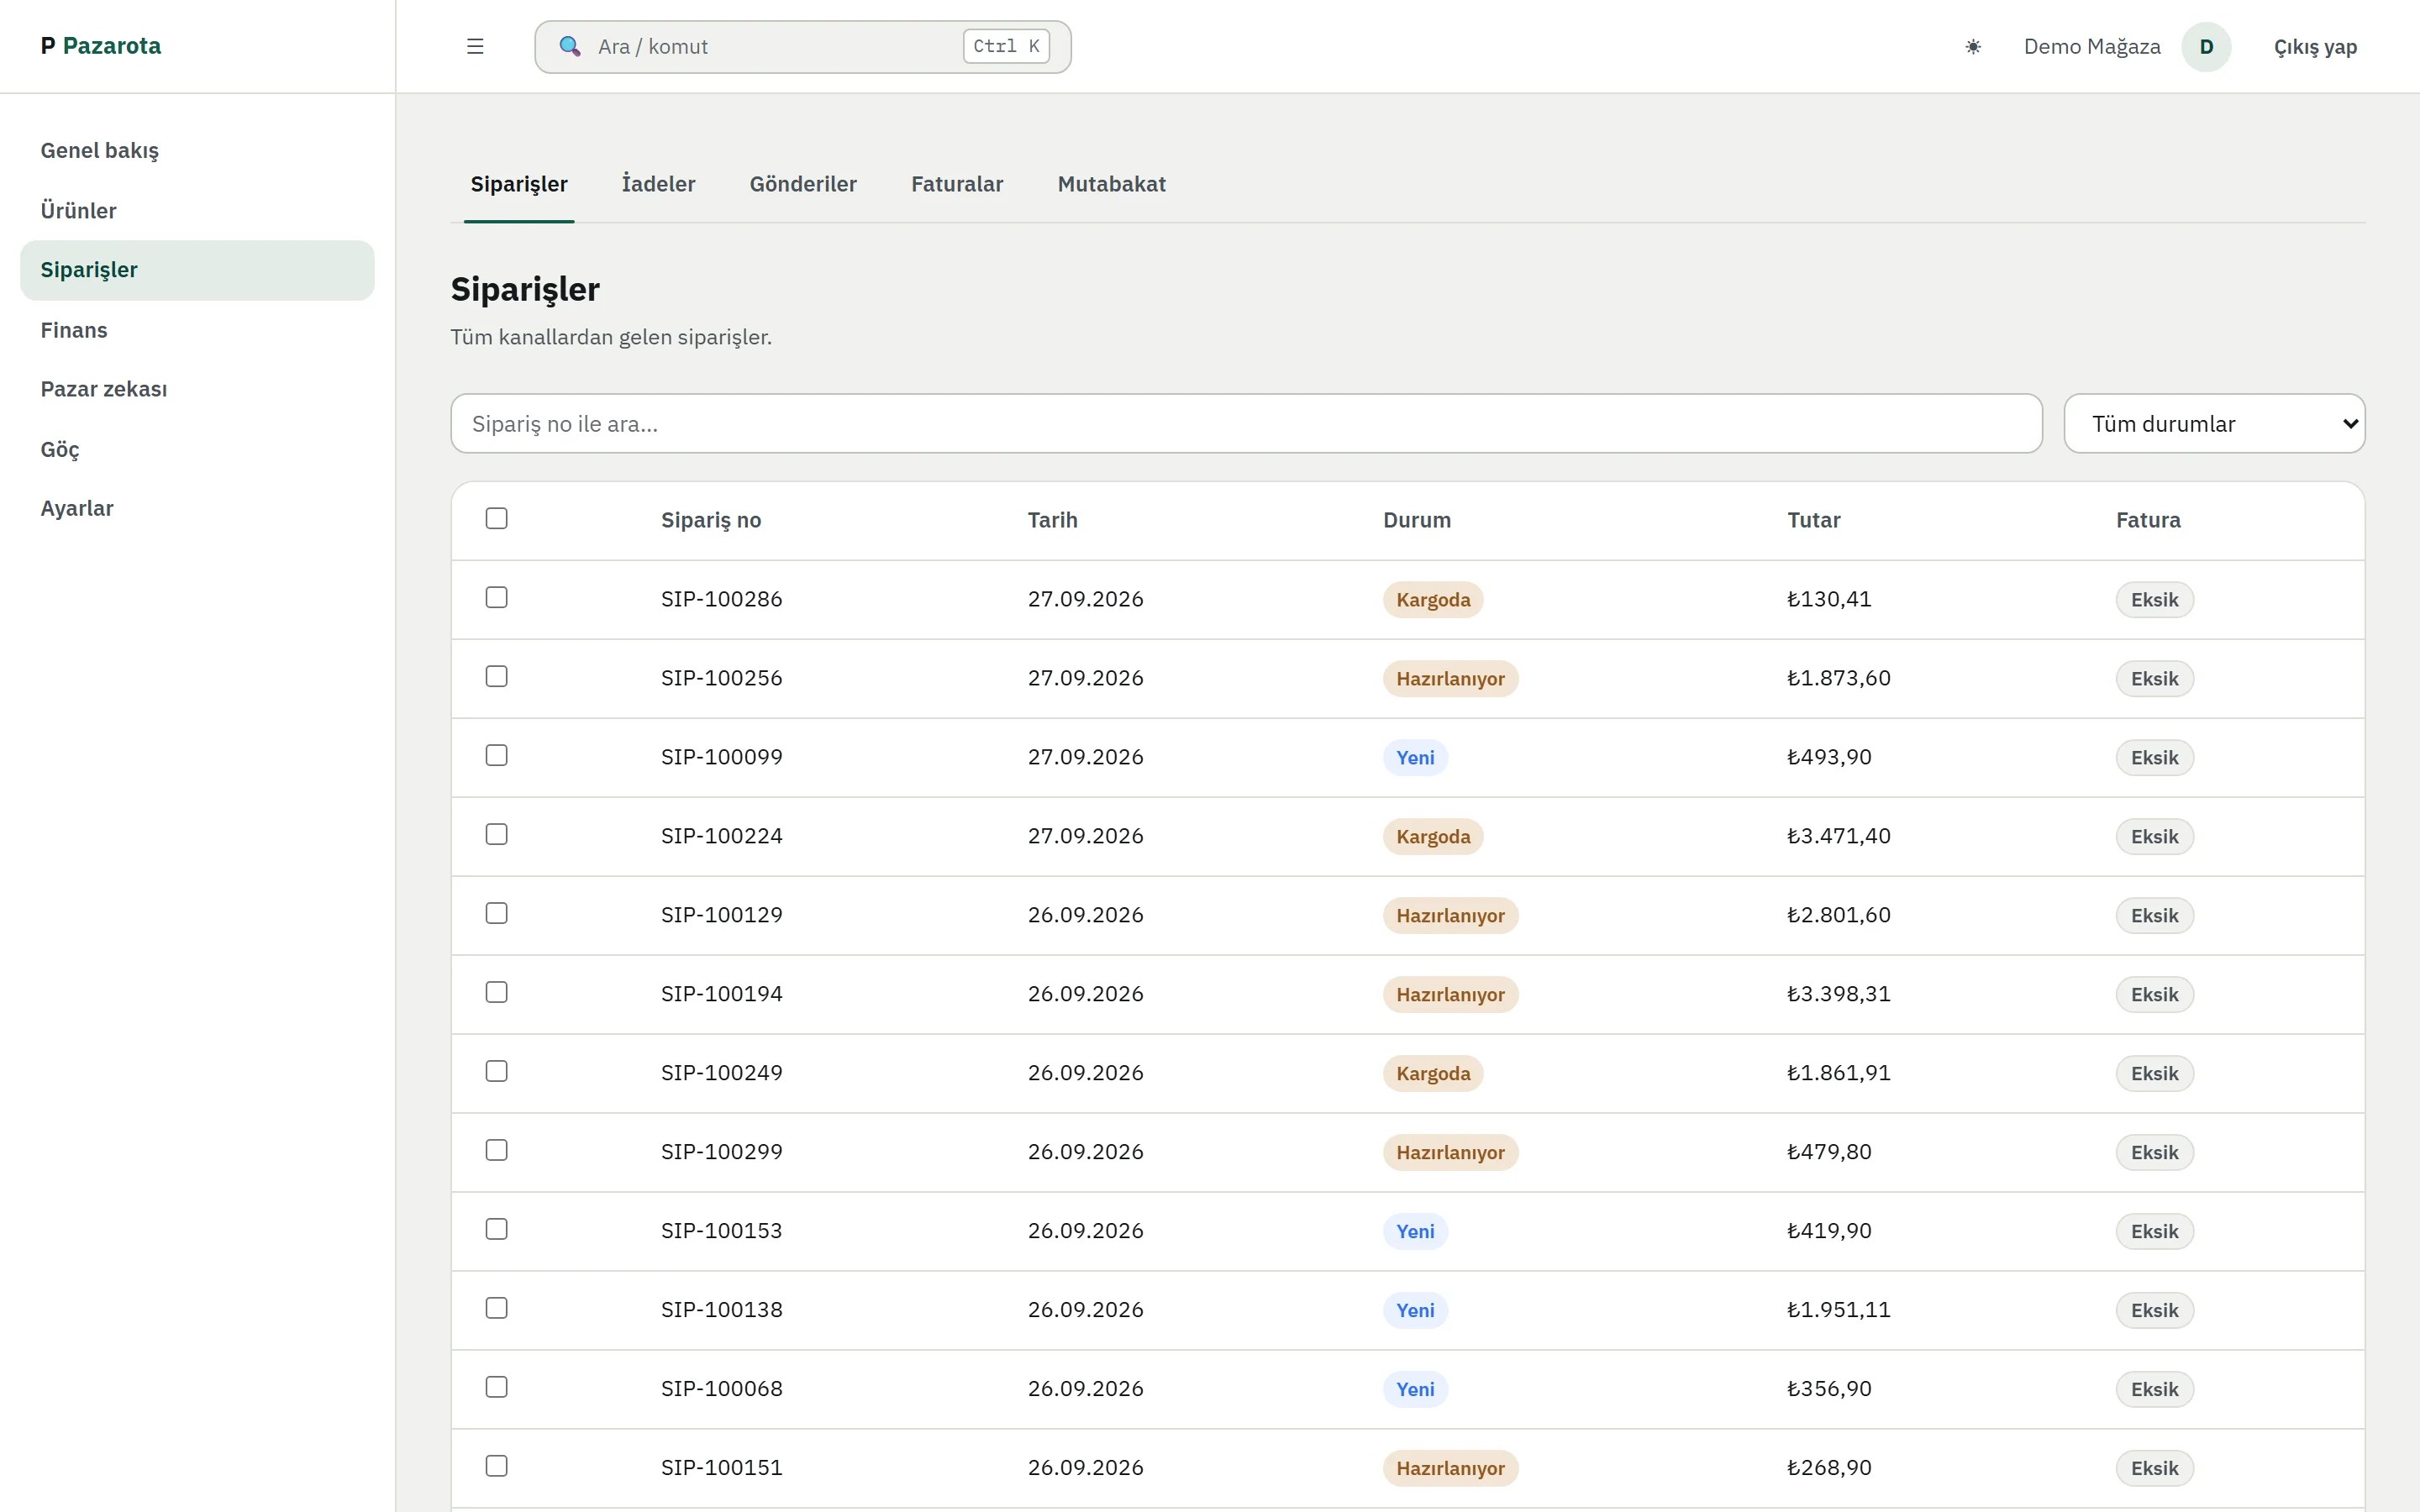Check the row checkbox for SIP-100129
Image resolution: width=2420 pixels, height=1512 pixels.
496,913
